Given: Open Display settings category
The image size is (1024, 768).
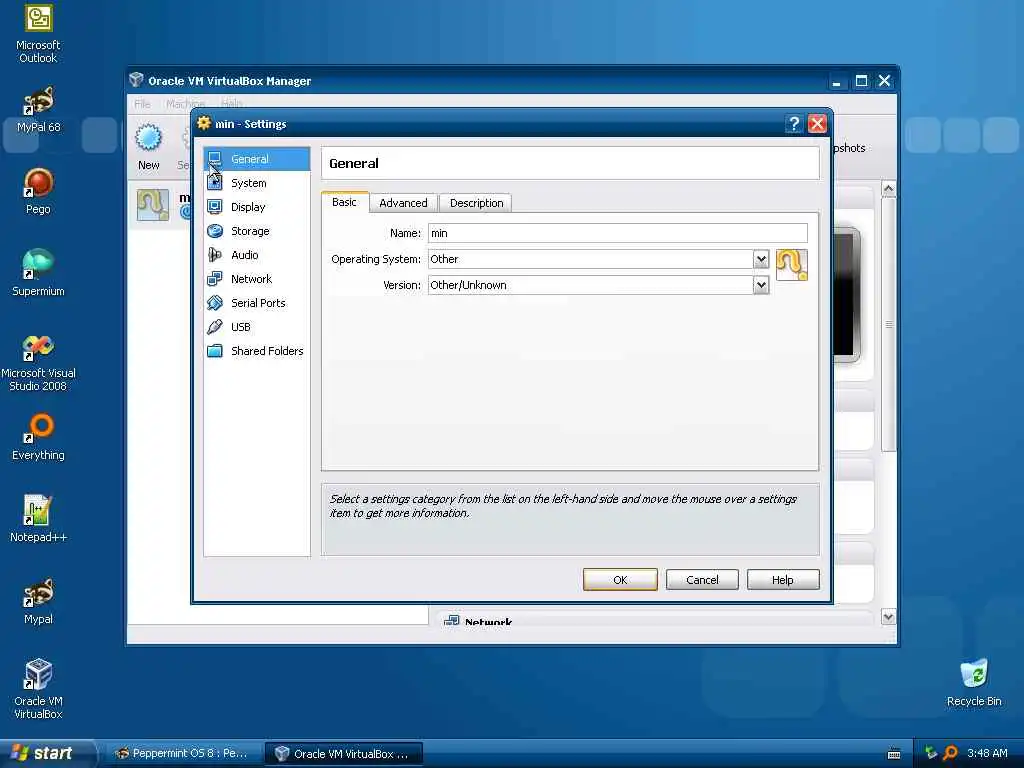Looking at the screenshot, I should [x=257, y=207].
